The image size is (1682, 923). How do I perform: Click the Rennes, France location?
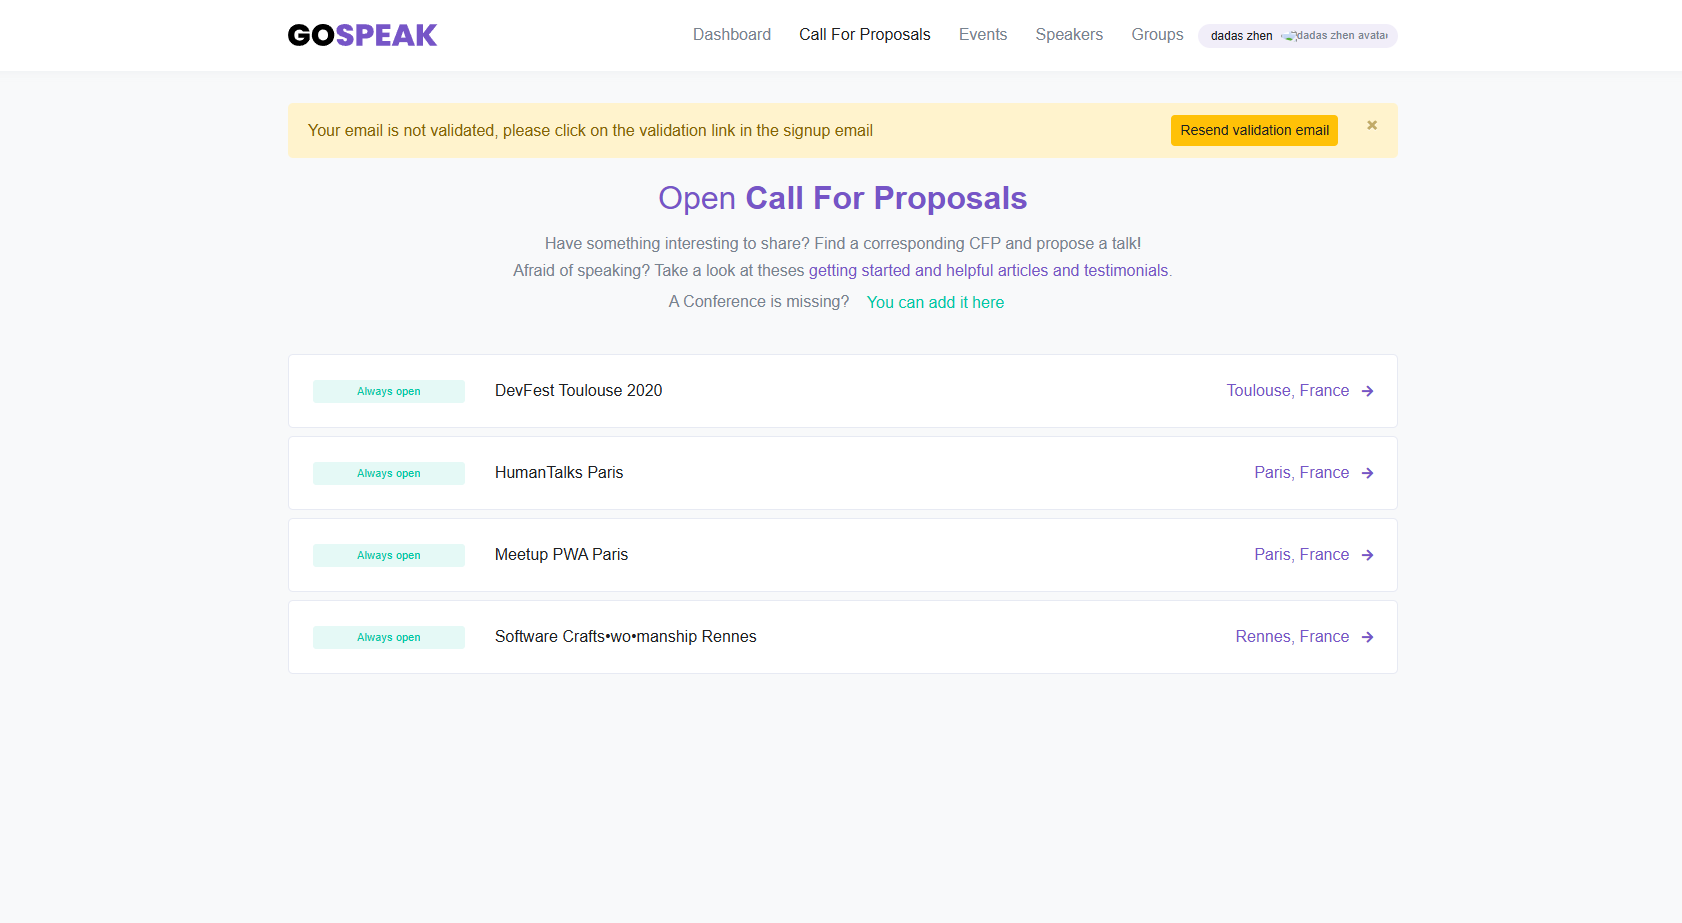[x=1292, y=636]
